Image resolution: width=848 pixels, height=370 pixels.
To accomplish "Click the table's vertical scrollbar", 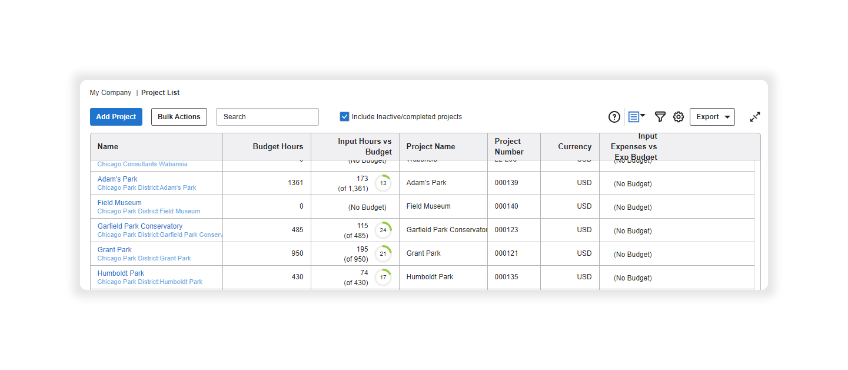I will 758,225.
